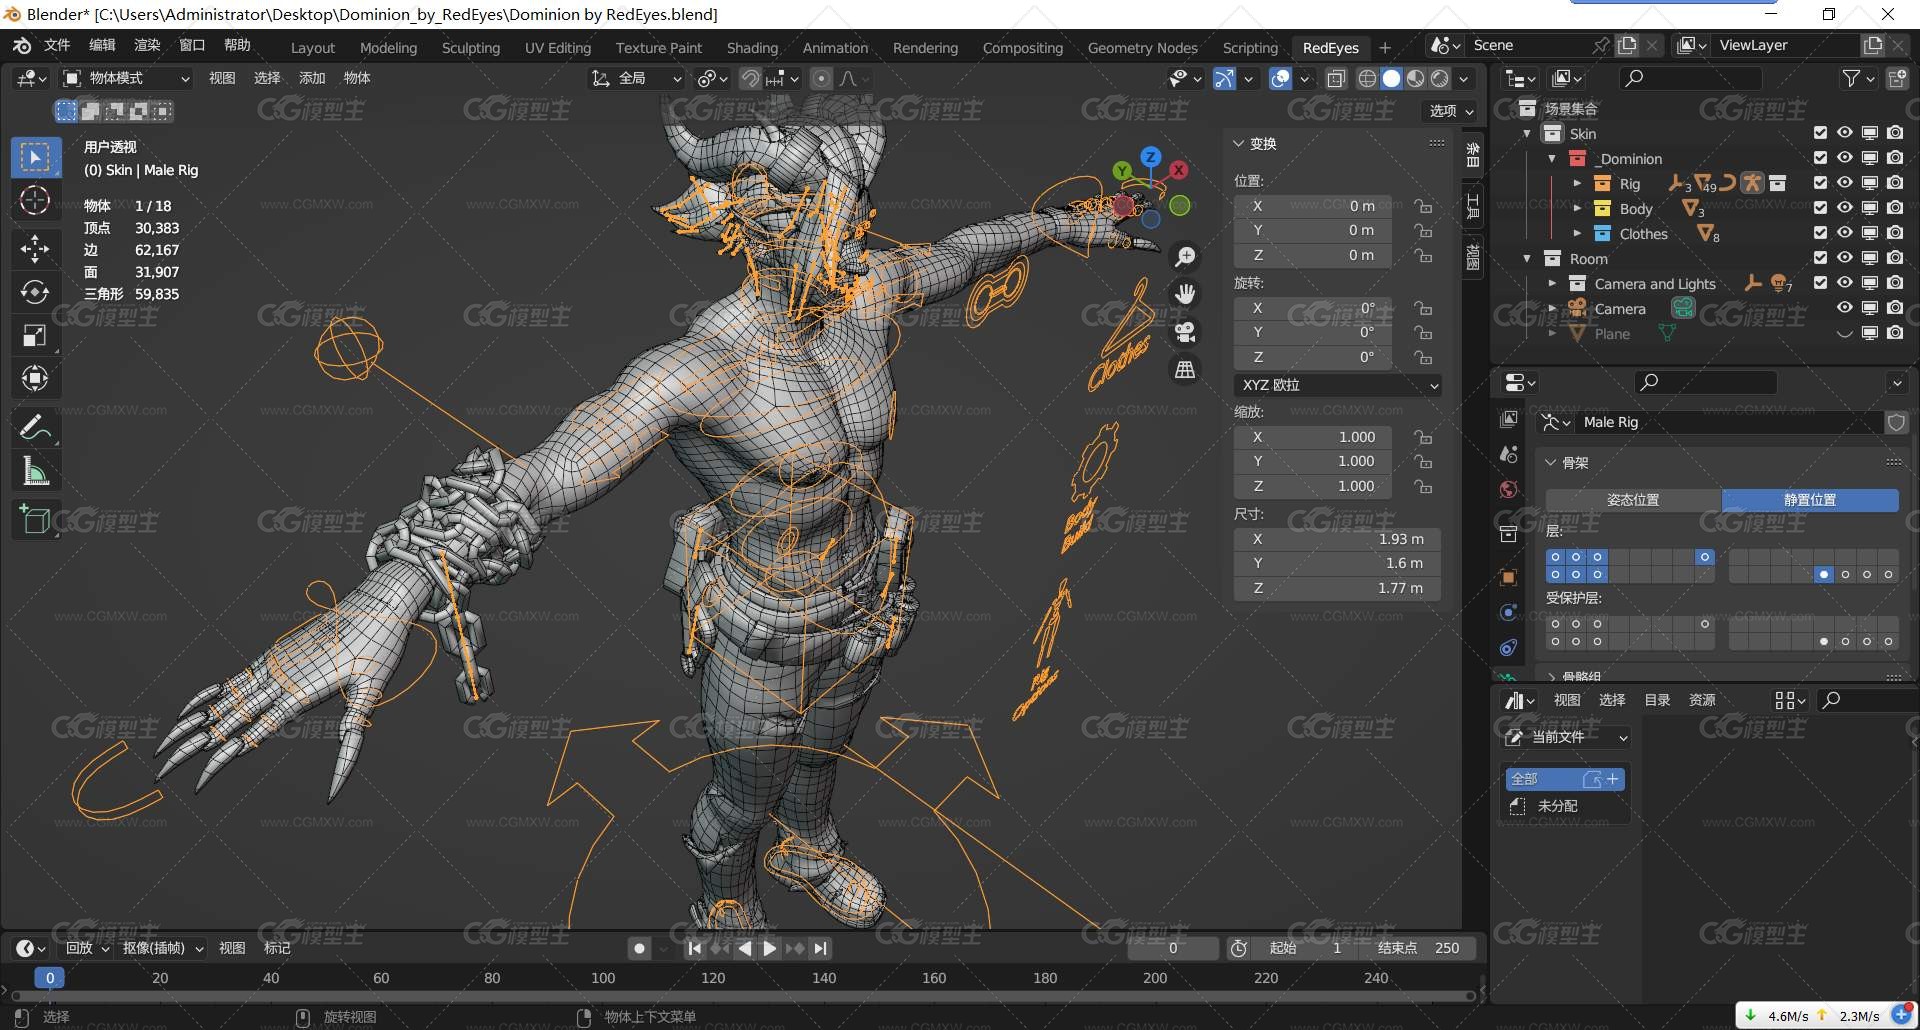1920x1030 pixels.
Task: Click the viewport zoom magnifier icon
Action: (x=1185, y=257)
